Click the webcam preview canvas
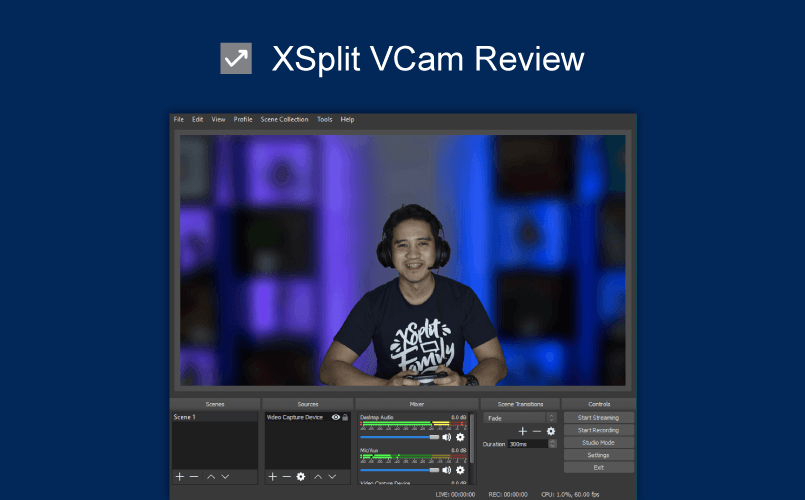The width and height of the screenshot is (805, 500). pos(402,260)
